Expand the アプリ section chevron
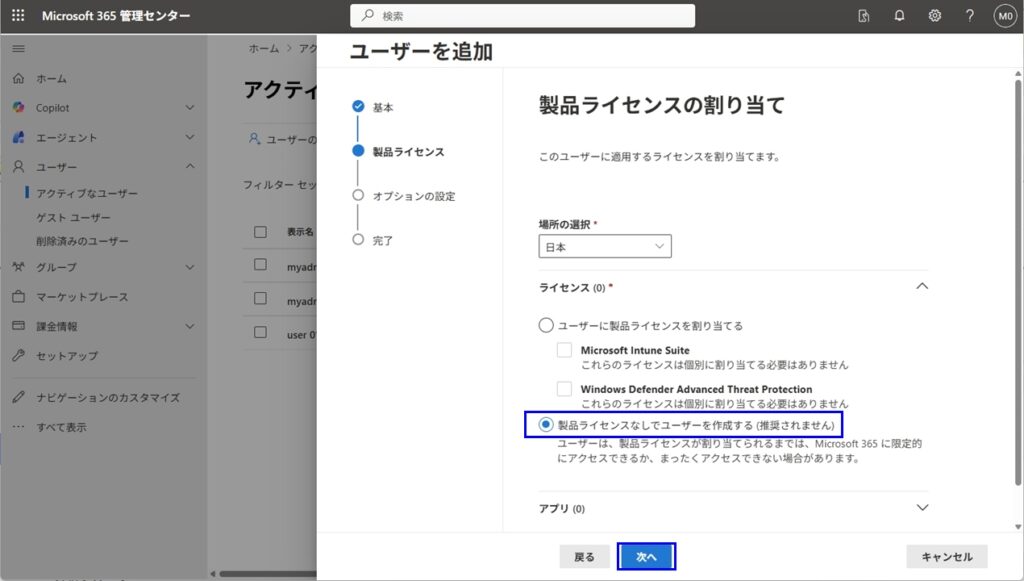1024x581 pixels. (x=922, y=508)
